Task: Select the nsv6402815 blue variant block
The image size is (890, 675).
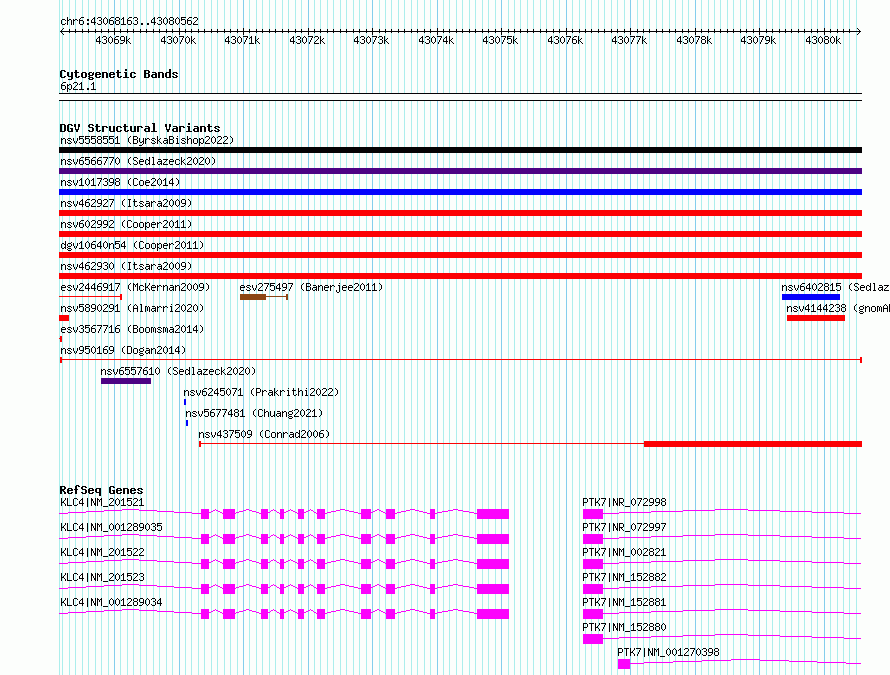Action: tap(811, 297)
